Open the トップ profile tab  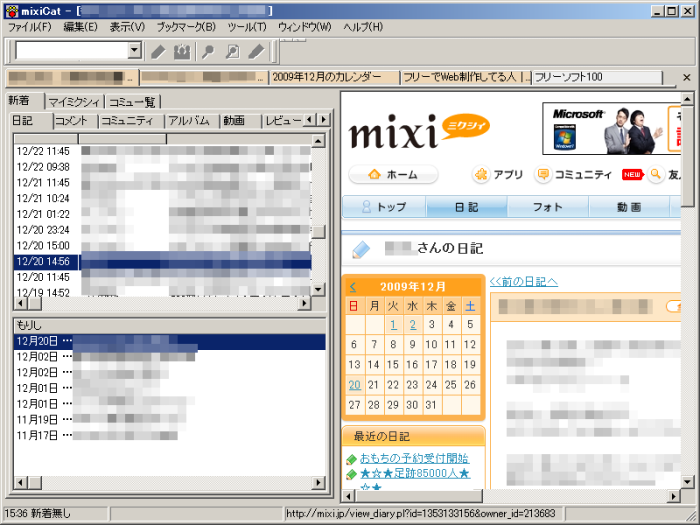384,207
